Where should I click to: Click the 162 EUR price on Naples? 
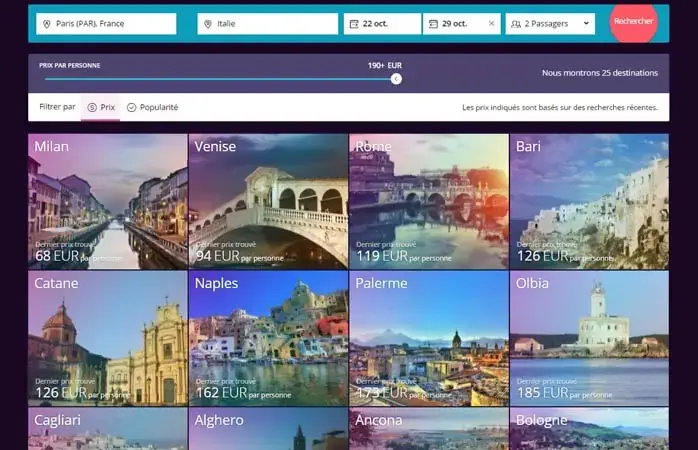[x=221, y=393]
